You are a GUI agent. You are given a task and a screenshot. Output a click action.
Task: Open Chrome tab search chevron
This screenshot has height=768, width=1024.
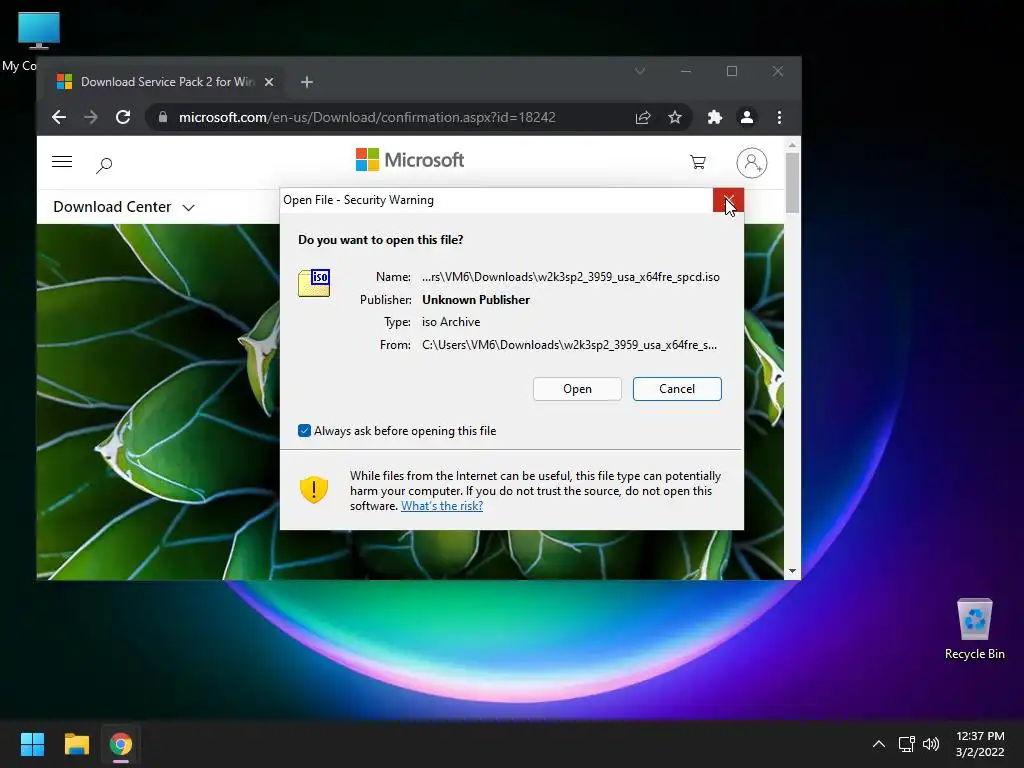[640, 71]
